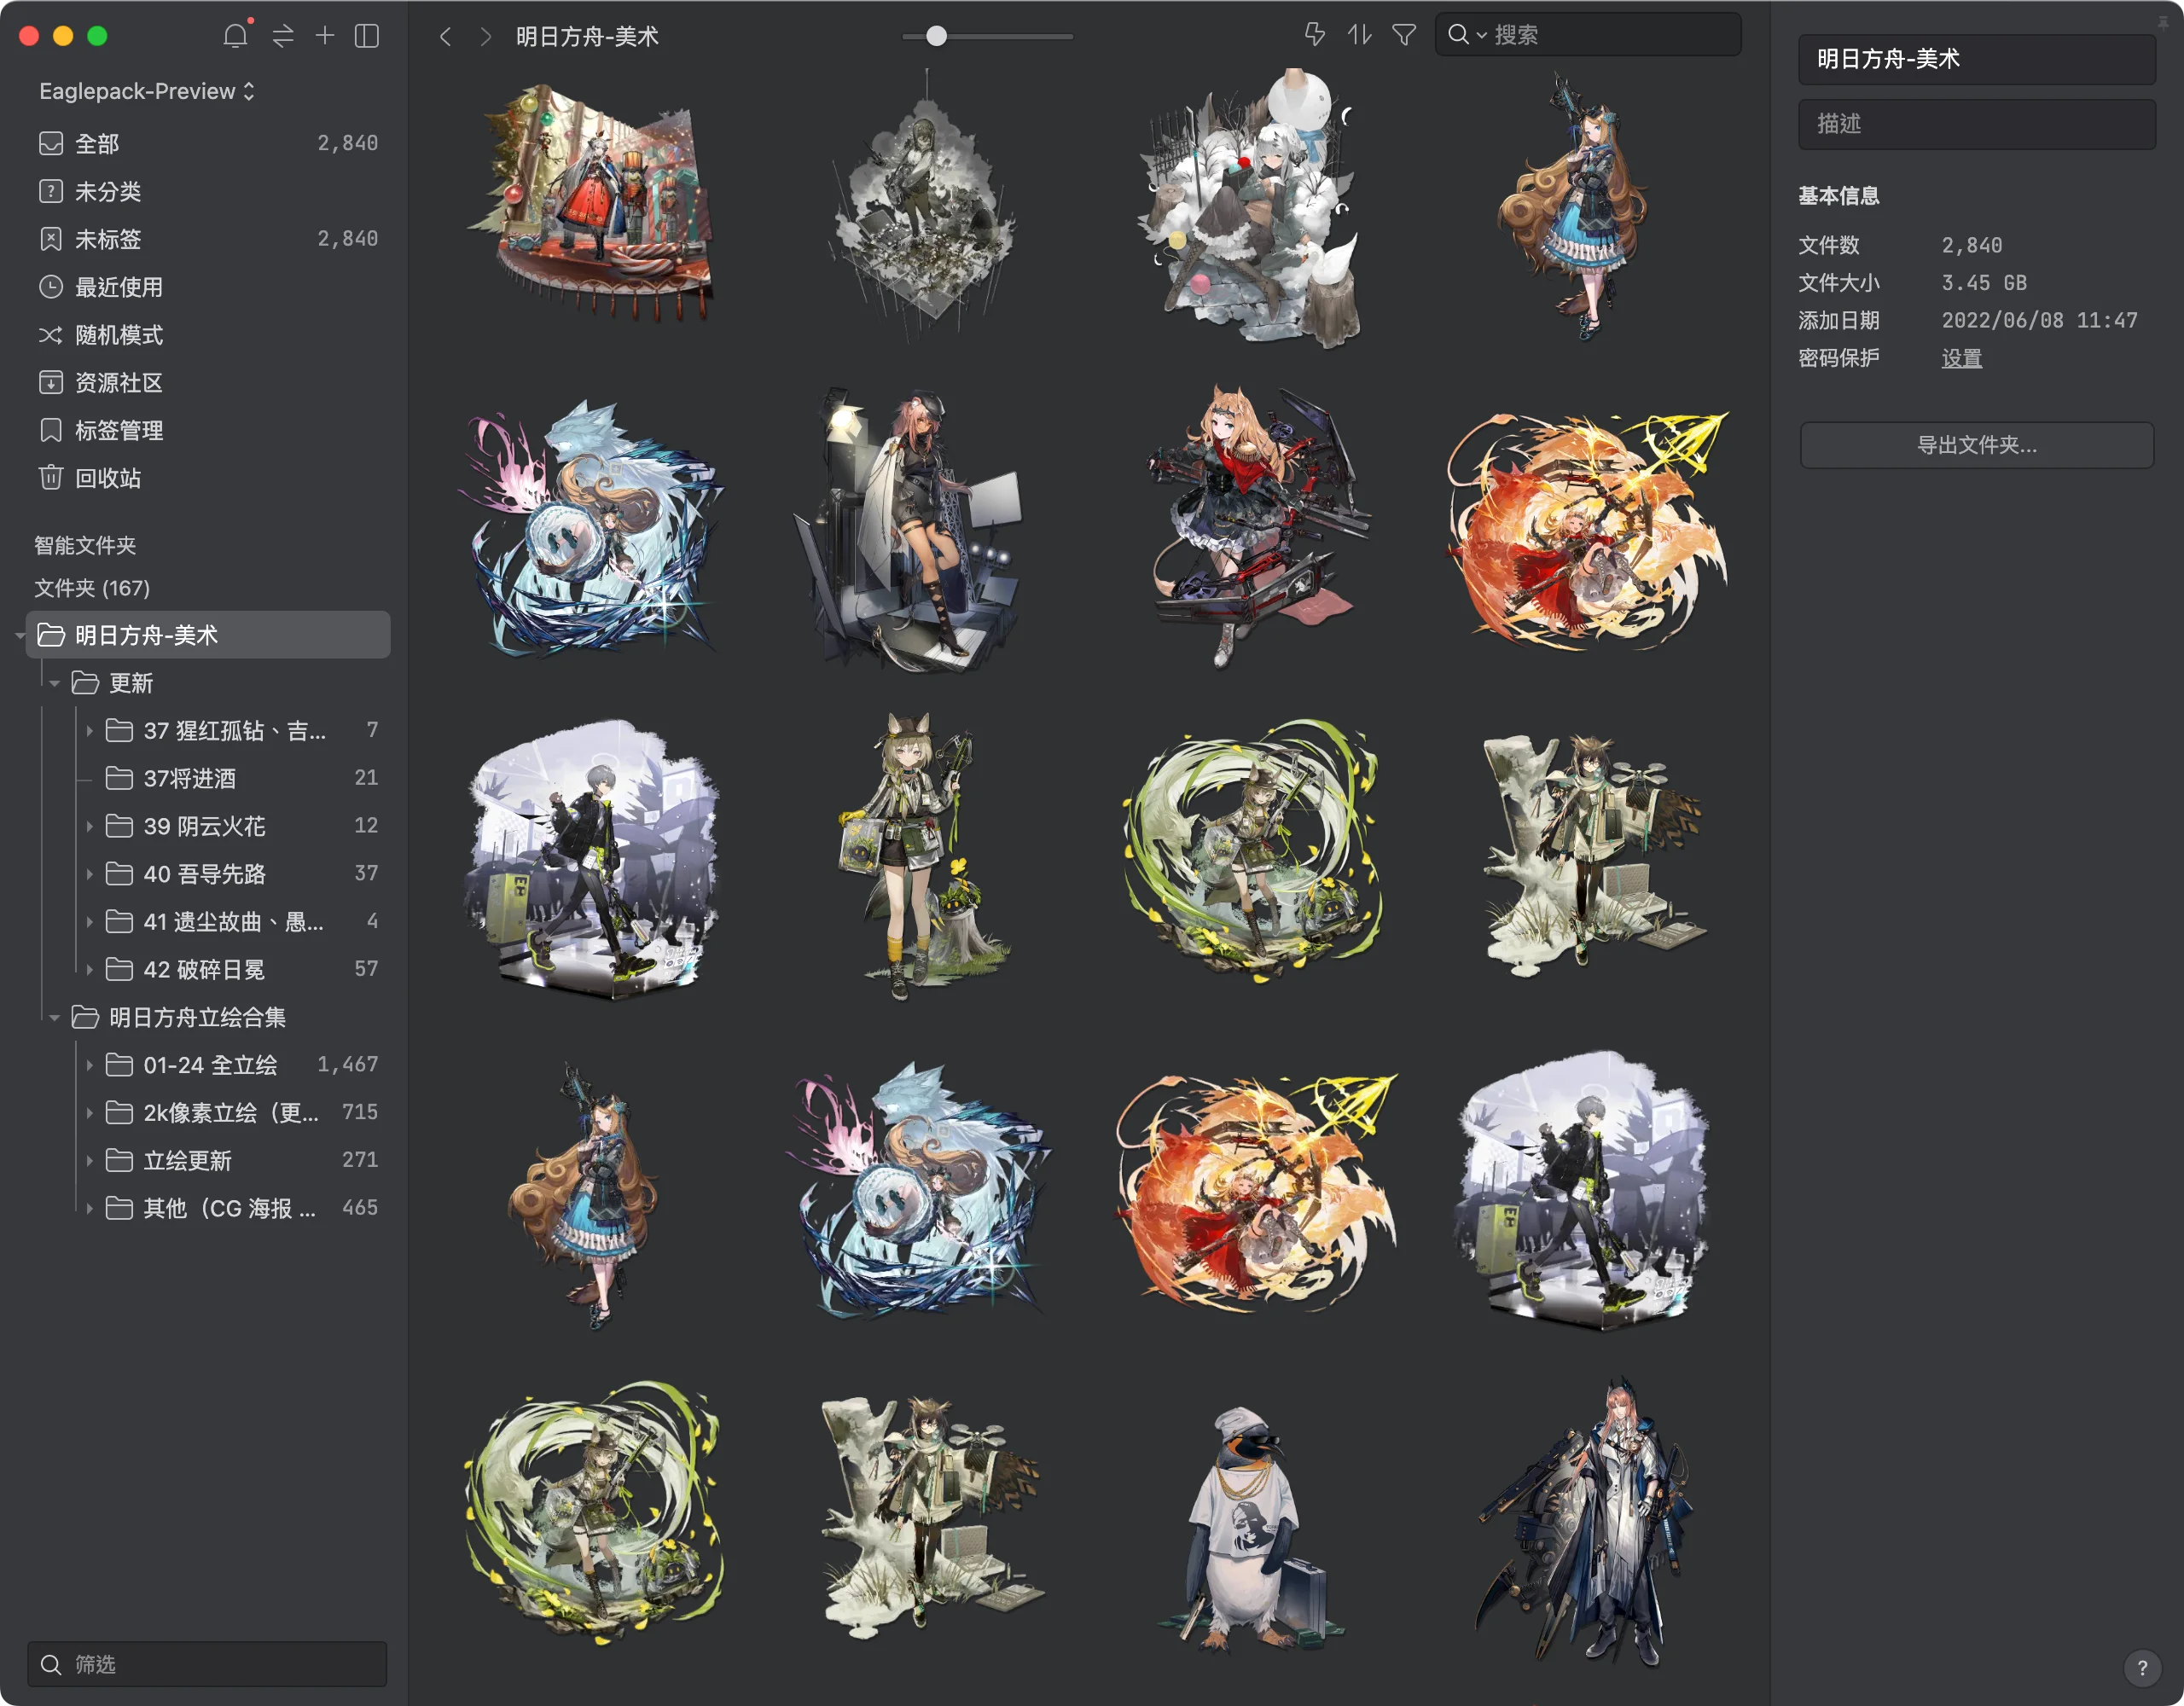Collapse the 明日方舟-美术 folder arrow
The height and width of the screenshot is (1706, 2184).
20,636
